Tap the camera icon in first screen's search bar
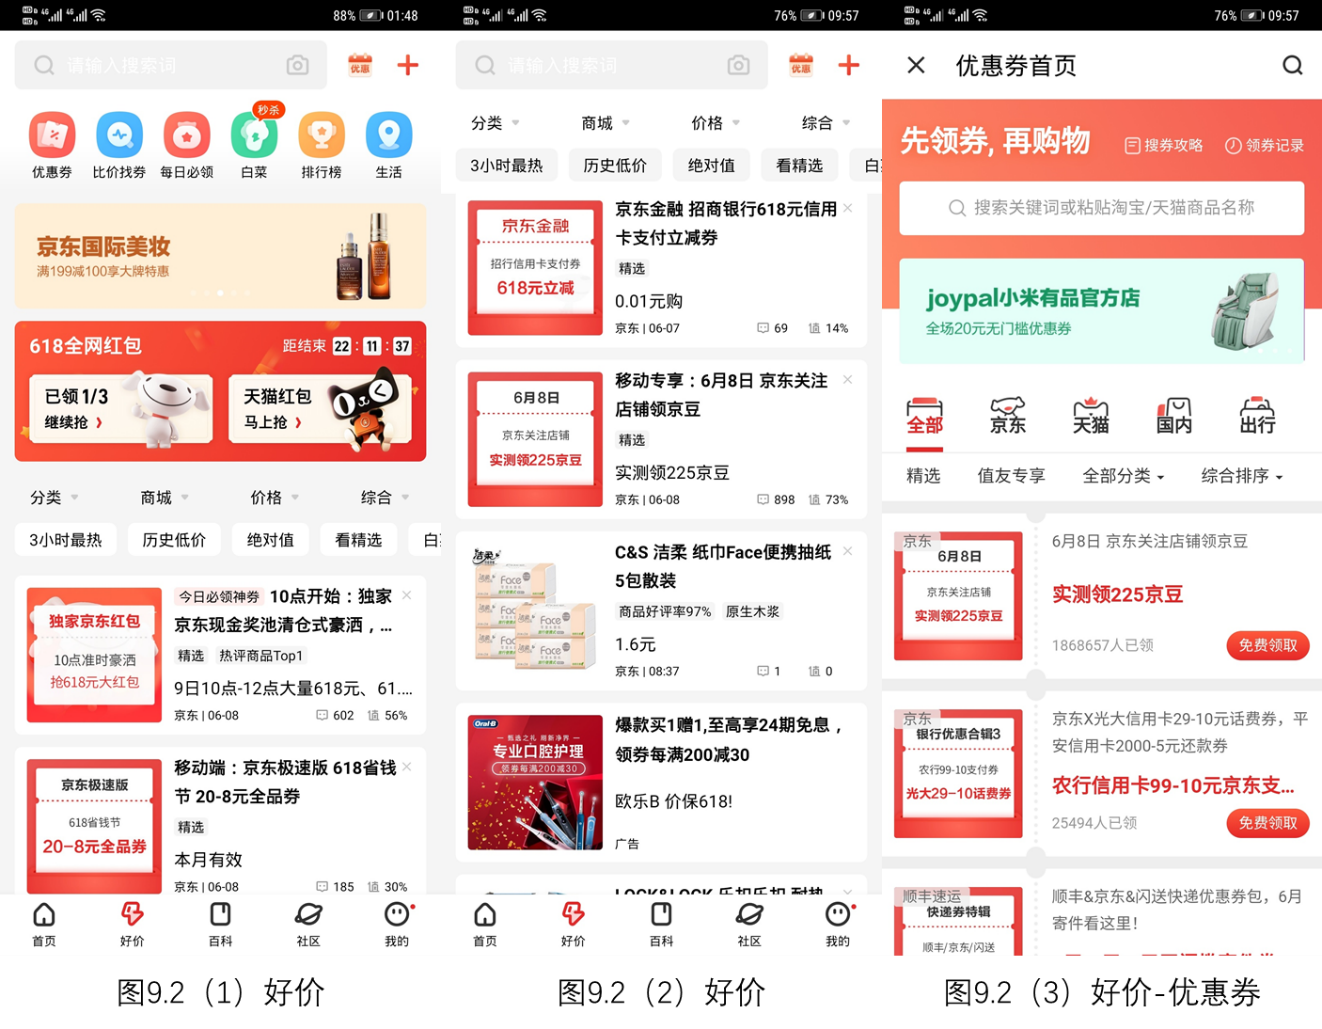The height and width of the screenshot is (1029, 1322). (x=297, y=65)
